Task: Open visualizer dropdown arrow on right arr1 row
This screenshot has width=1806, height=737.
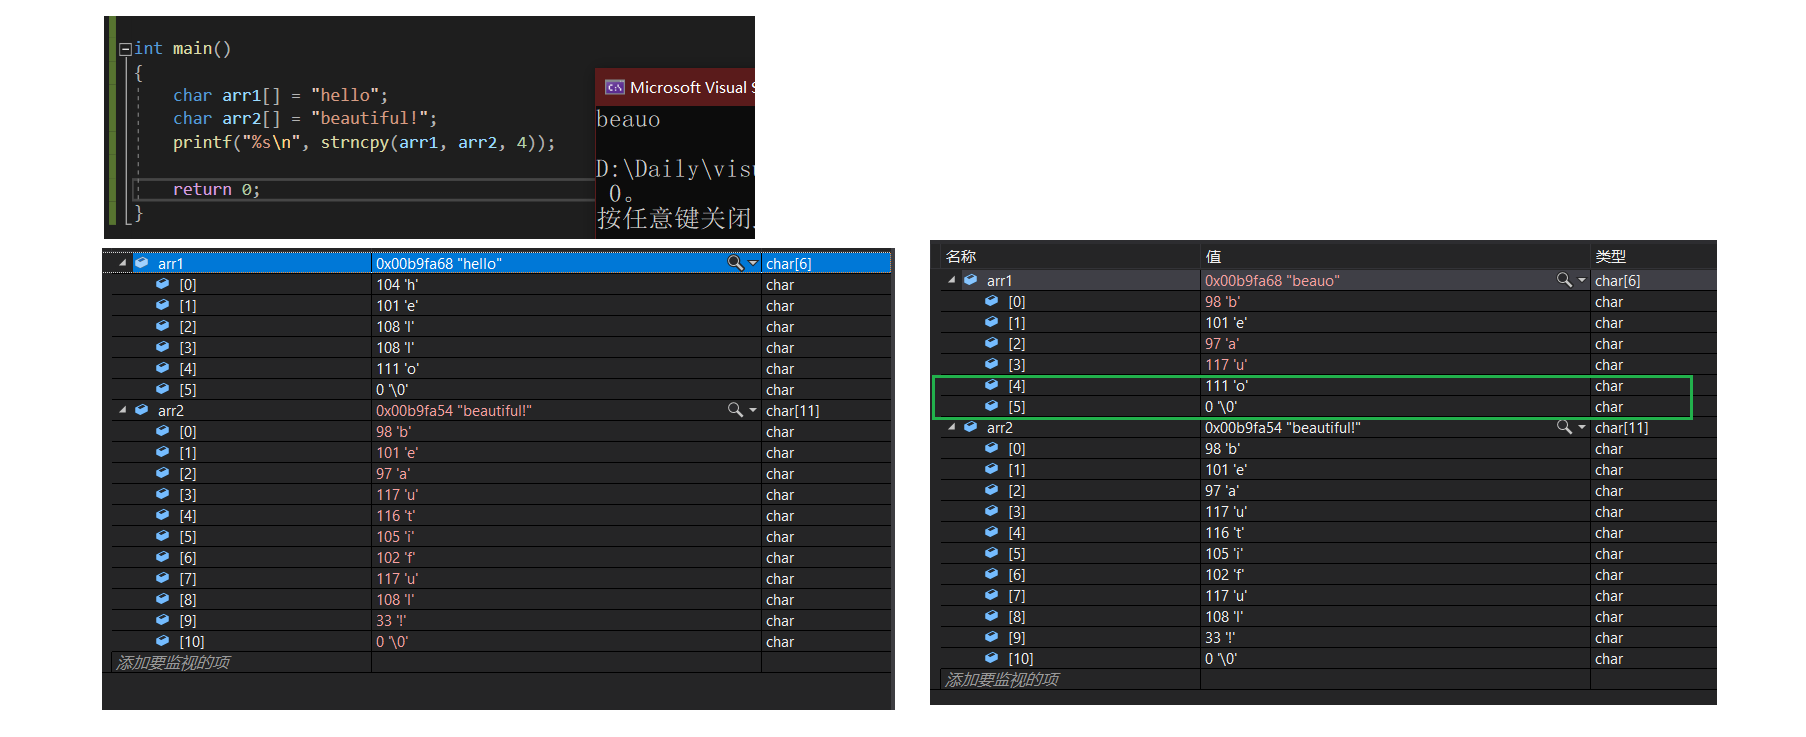Action: (x=1582, y=280)
